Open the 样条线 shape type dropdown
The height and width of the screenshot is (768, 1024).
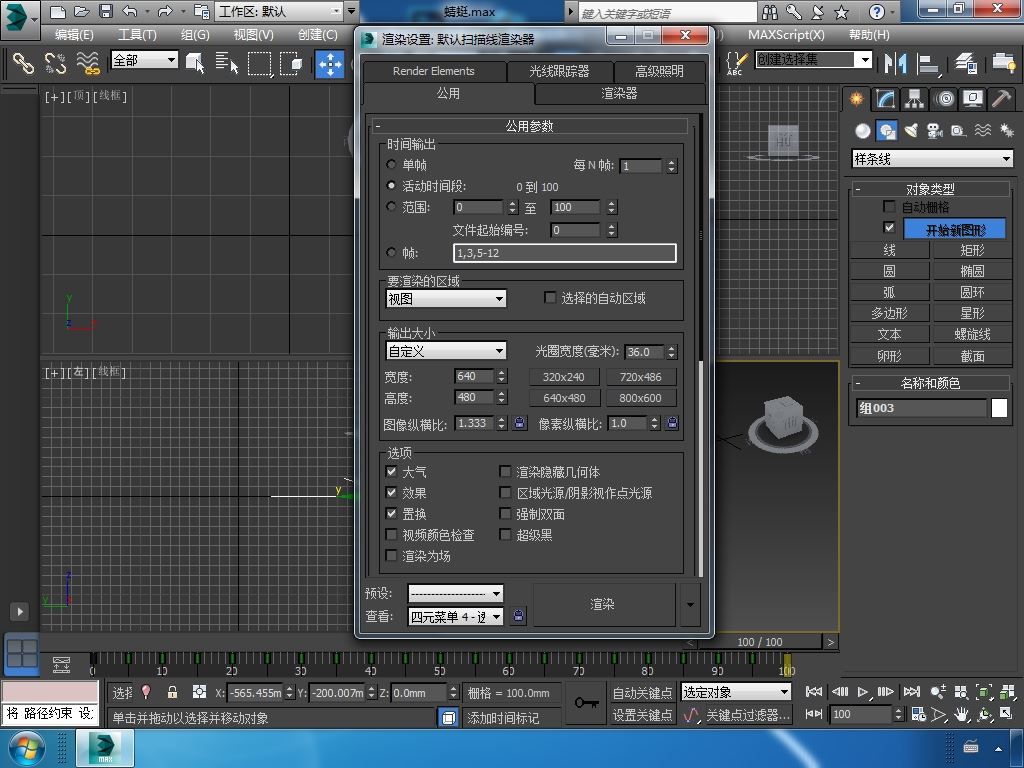click(933, 159)
